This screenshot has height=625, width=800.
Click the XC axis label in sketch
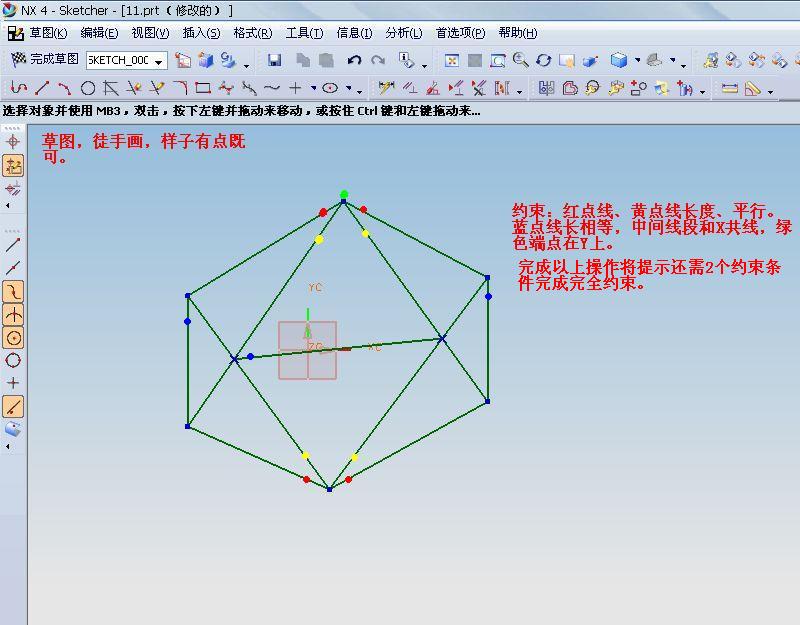pos(374,347)
